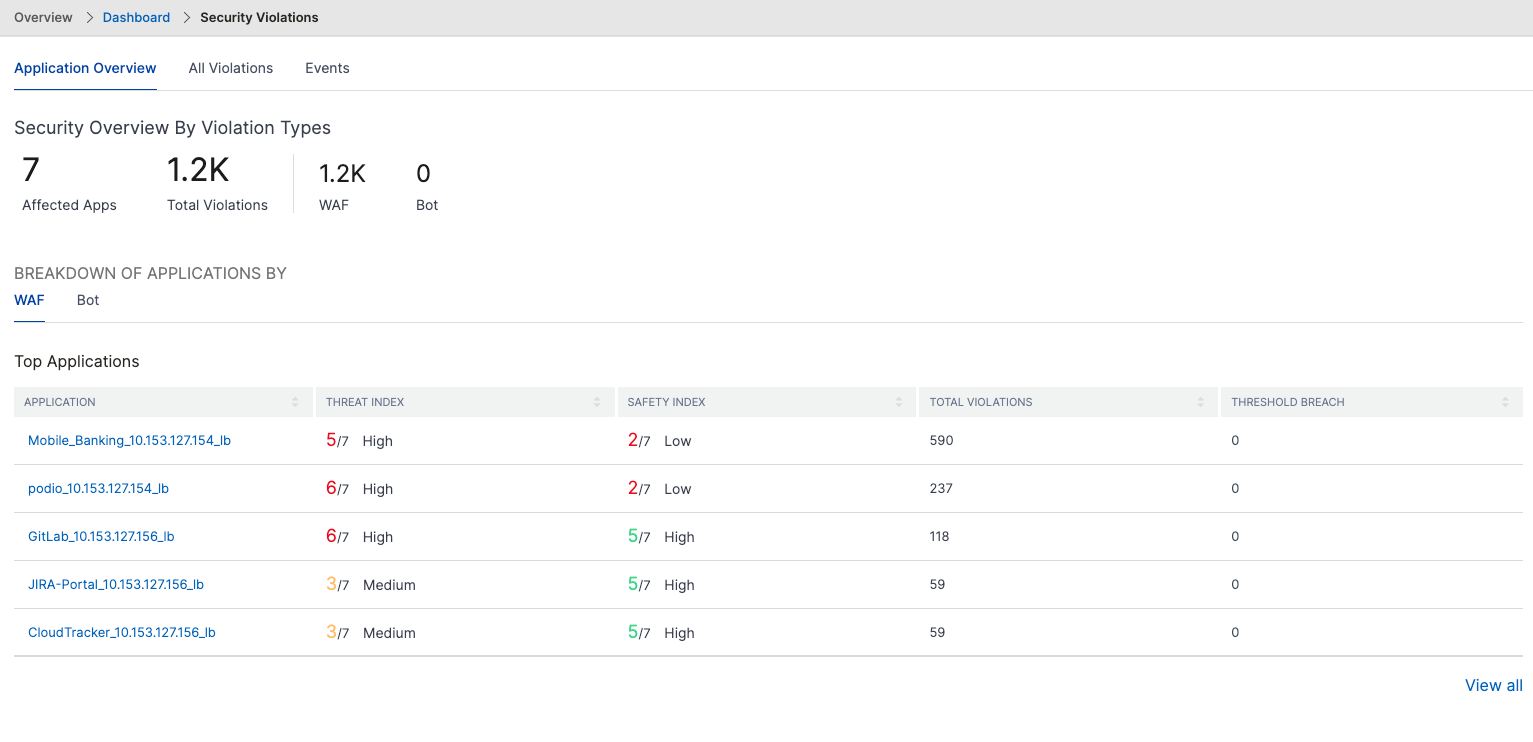This screenshot has height=742, width=1533.
Task: Click CloudTracker safety index 5/7 High
Action: click(x=661, y=632)
